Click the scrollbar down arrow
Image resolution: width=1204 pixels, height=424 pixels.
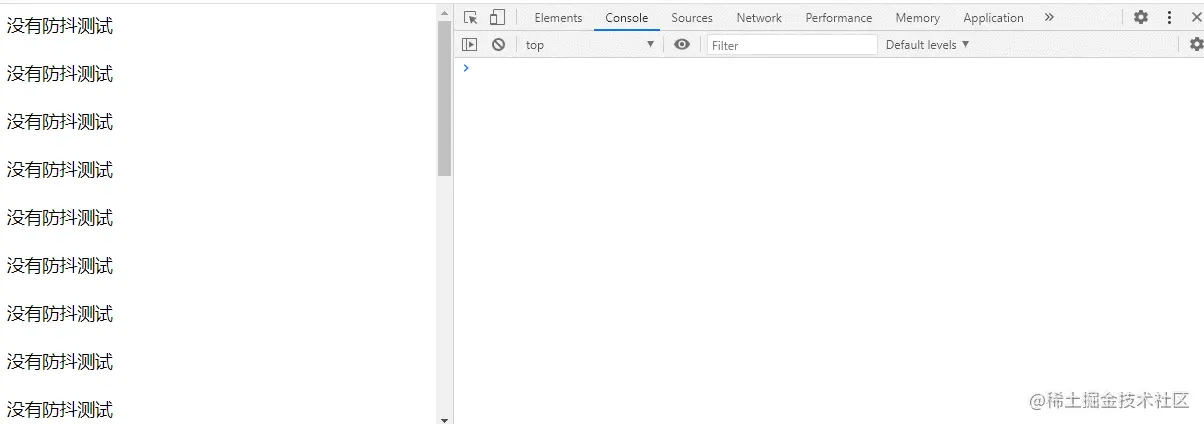pyautogui.click(x=445, y=420)
